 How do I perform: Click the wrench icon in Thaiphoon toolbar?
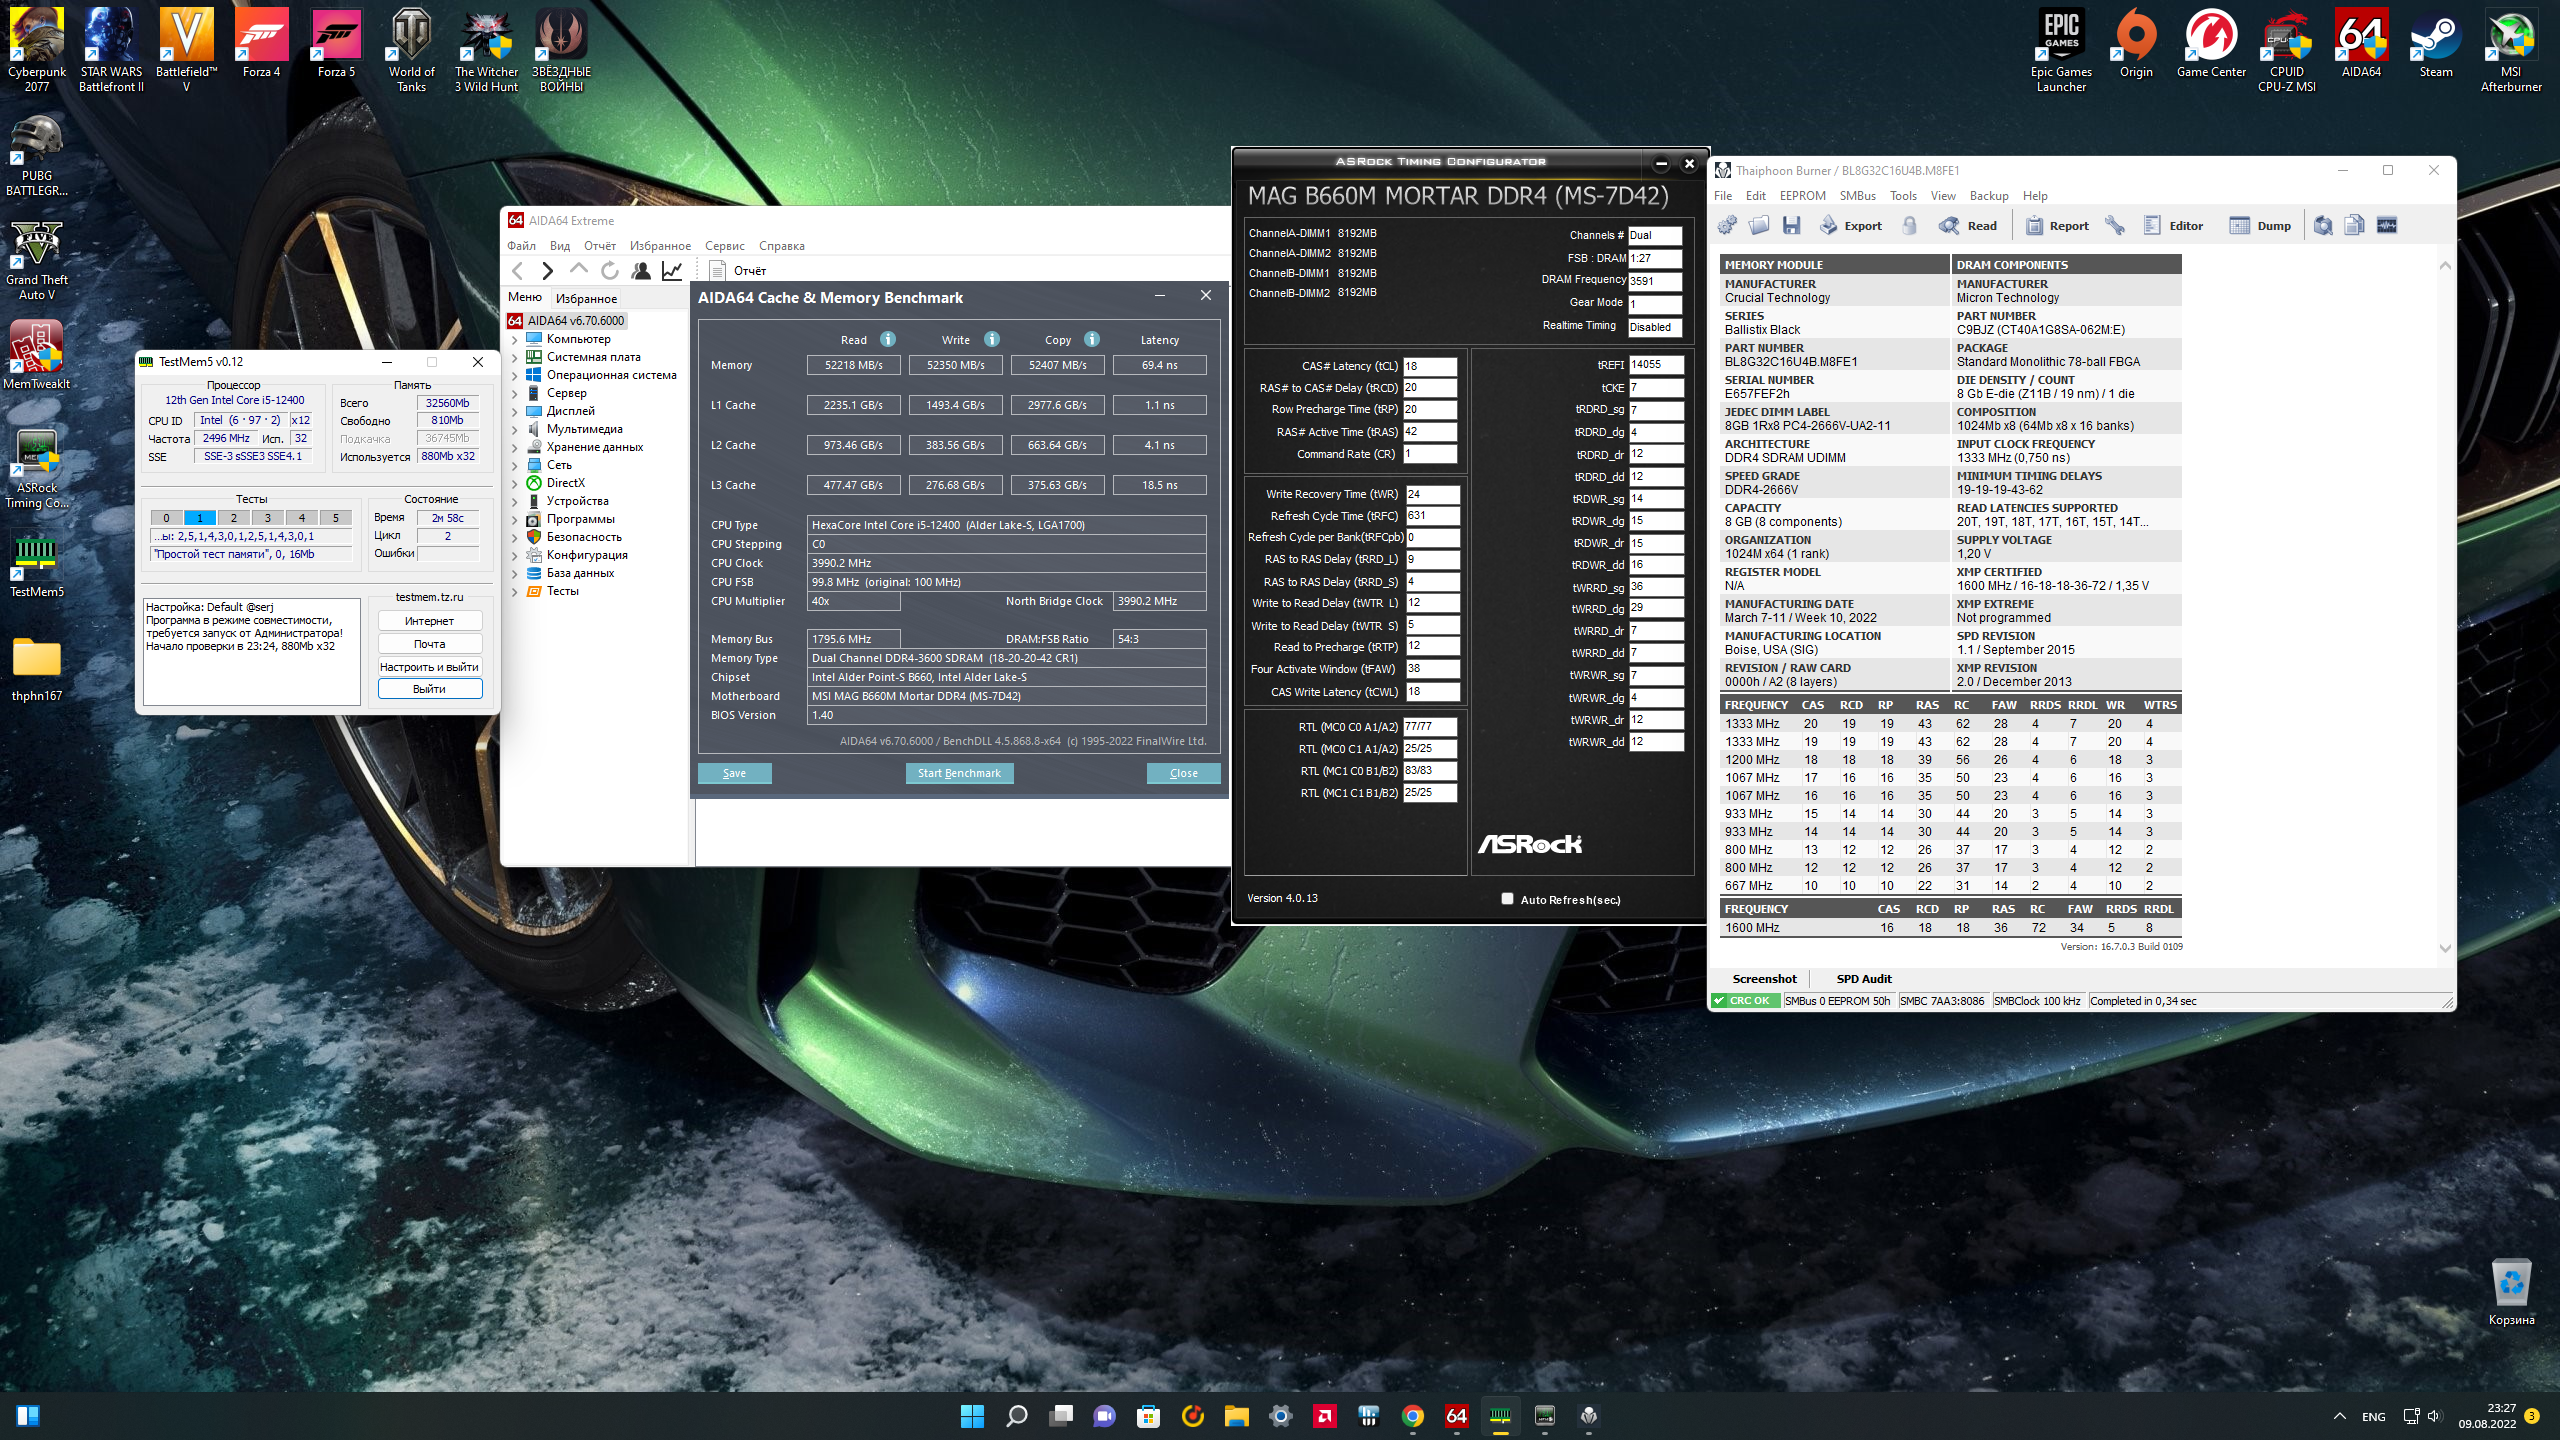tap(2114, 226)
